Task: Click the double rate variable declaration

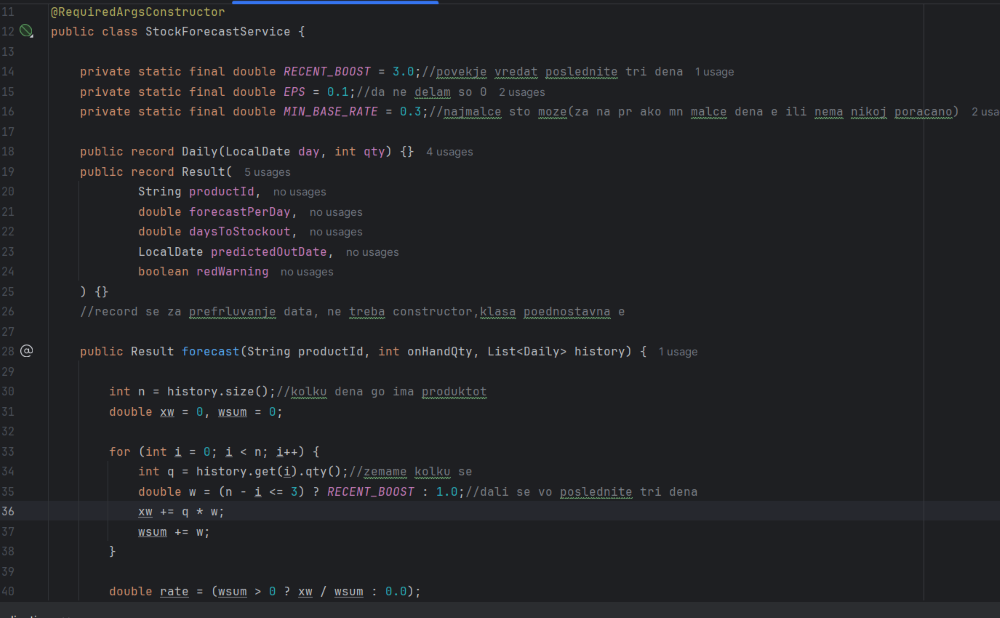Action: [x=174, y=592]
